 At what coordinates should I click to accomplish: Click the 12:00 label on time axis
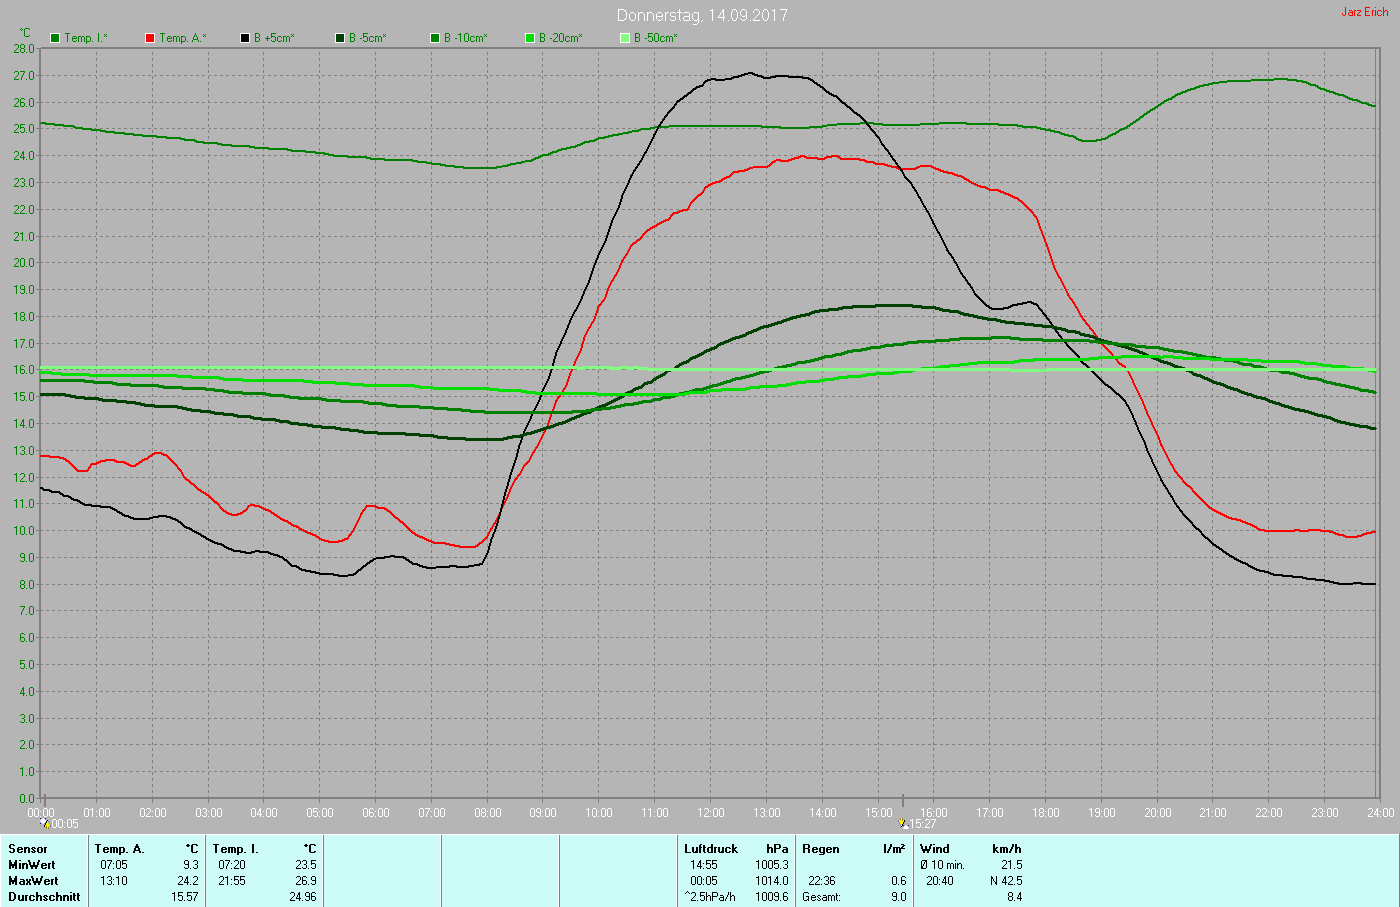[x=711, y=813]
